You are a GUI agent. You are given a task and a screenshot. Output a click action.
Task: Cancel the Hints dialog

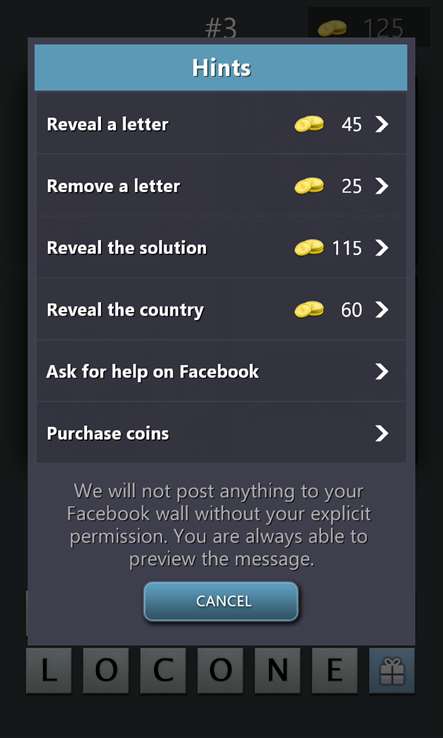pyautogui.click(x=221, y=602)
